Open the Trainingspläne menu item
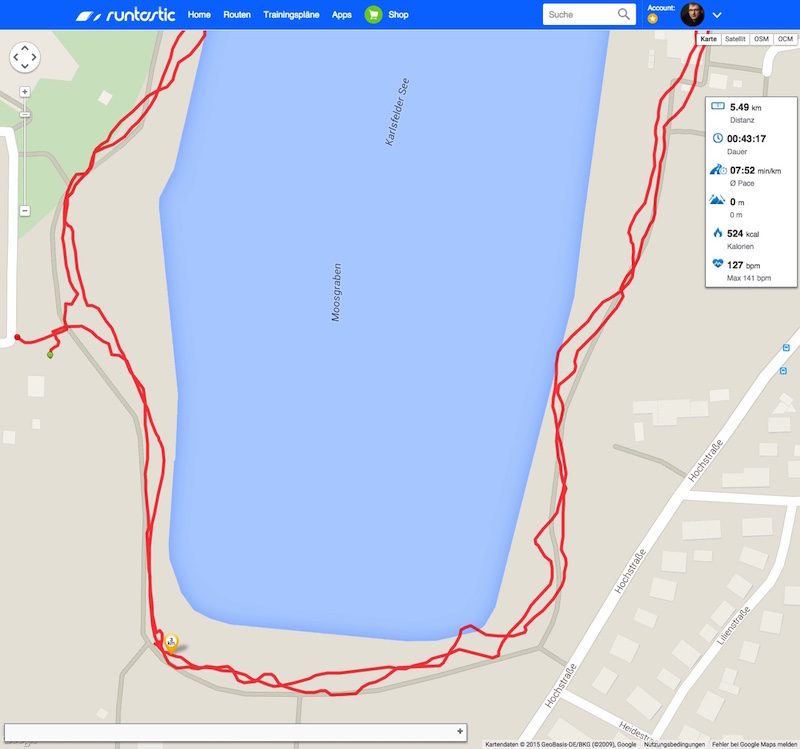Screen dimensions: 800x749 click(x=291, y=15)
